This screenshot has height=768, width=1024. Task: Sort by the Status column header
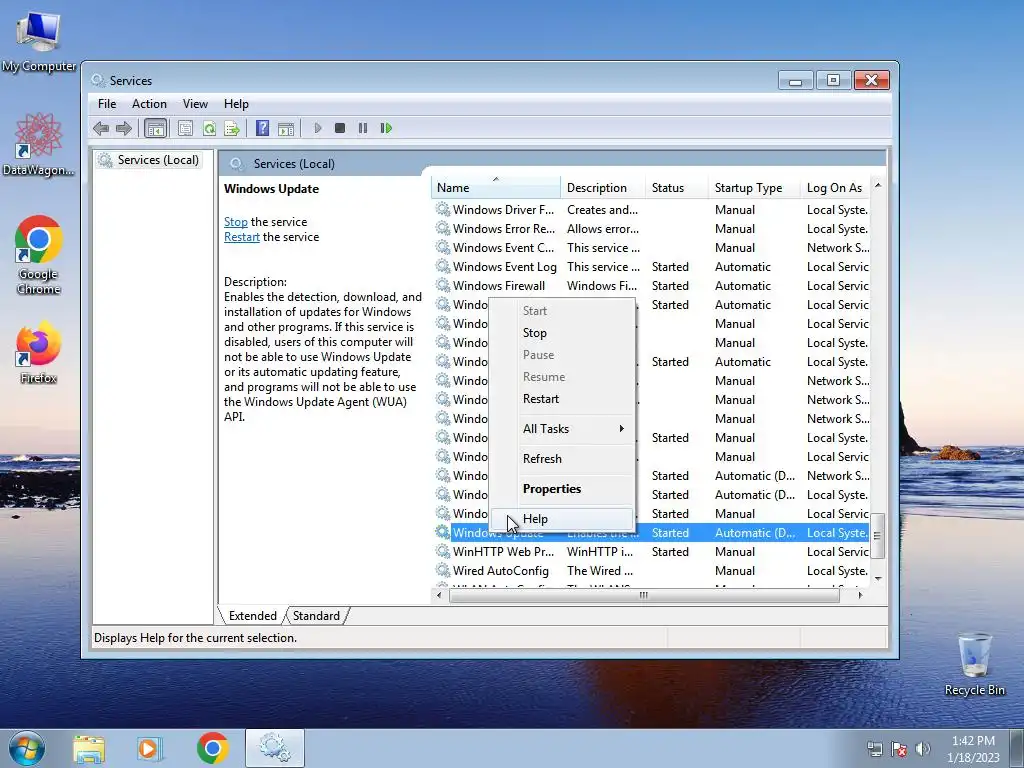[x=677, y=187]
